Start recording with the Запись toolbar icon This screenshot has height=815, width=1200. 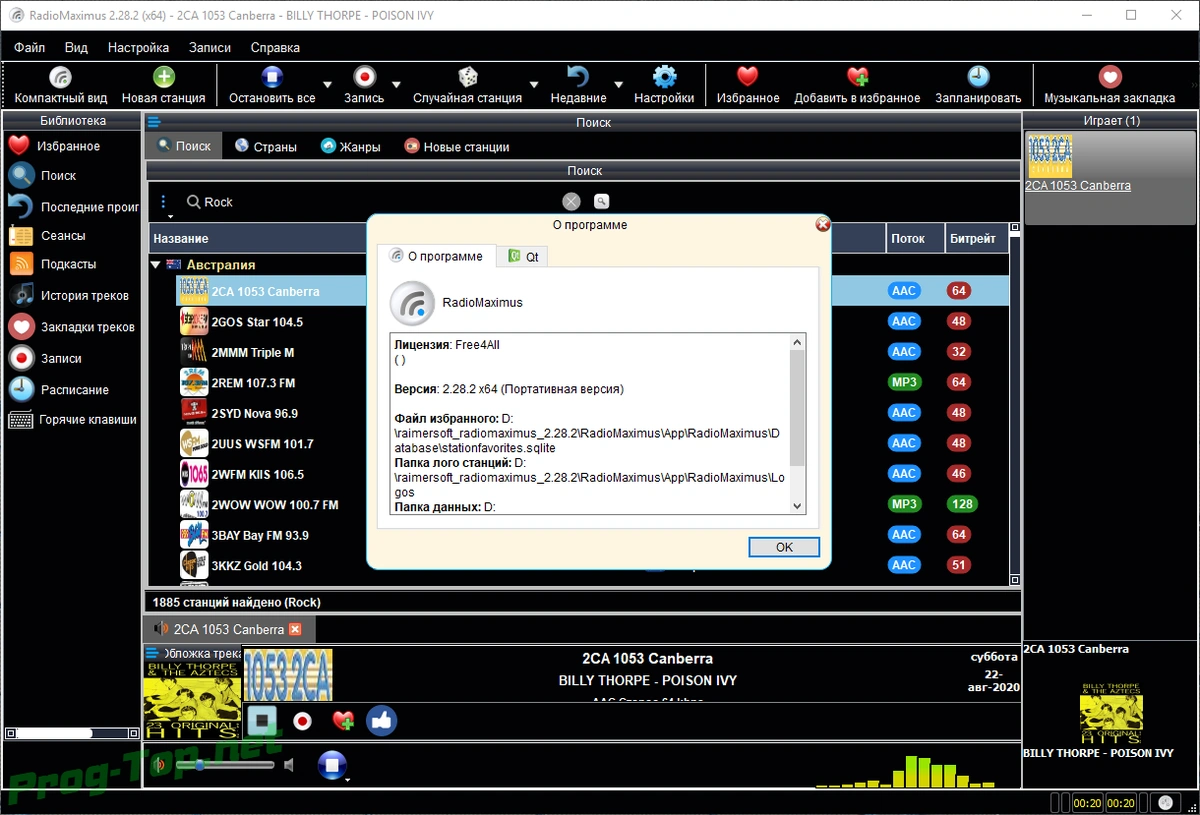coord(364,78)
